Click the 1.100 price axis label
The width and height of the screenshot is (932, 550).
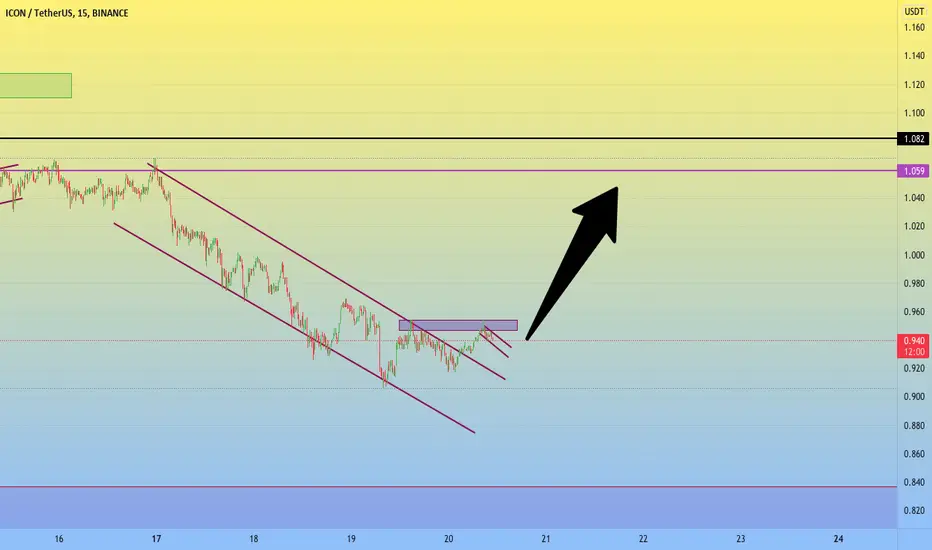coord(914,113)
